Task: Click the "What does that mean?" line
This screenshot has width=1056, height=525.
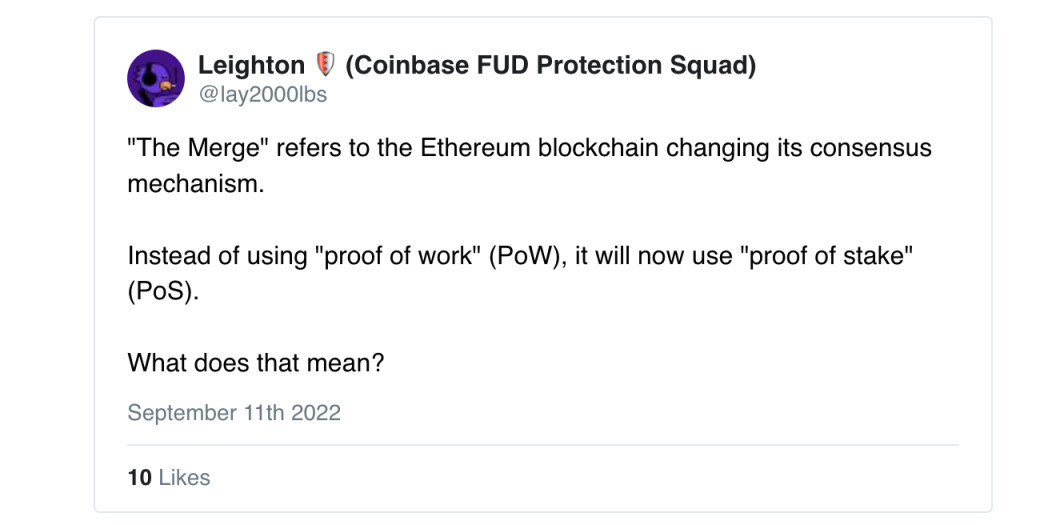Action: [x=256, y=362]
